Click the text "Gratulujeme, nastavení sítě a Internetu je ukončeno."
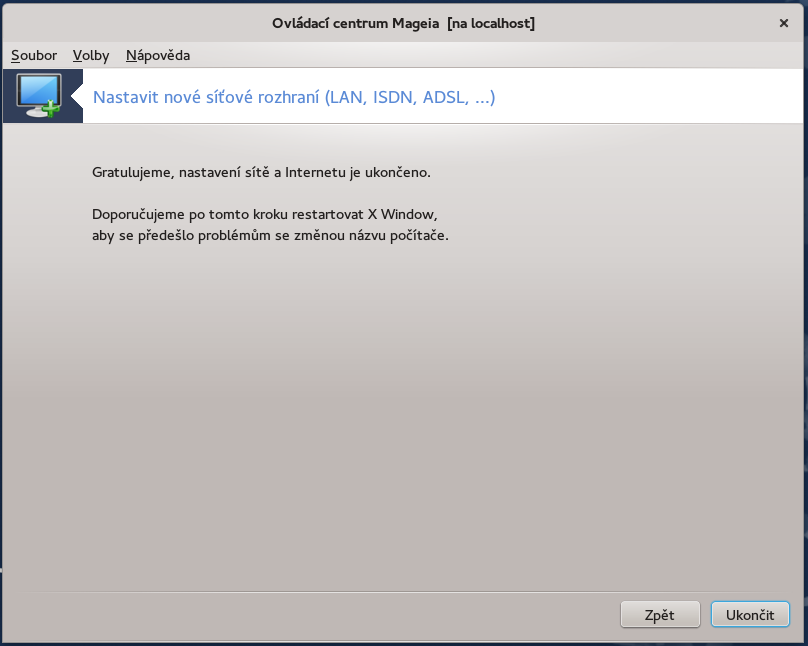The height and width of the screenshot is (646, 808). (x=261, y=172)
